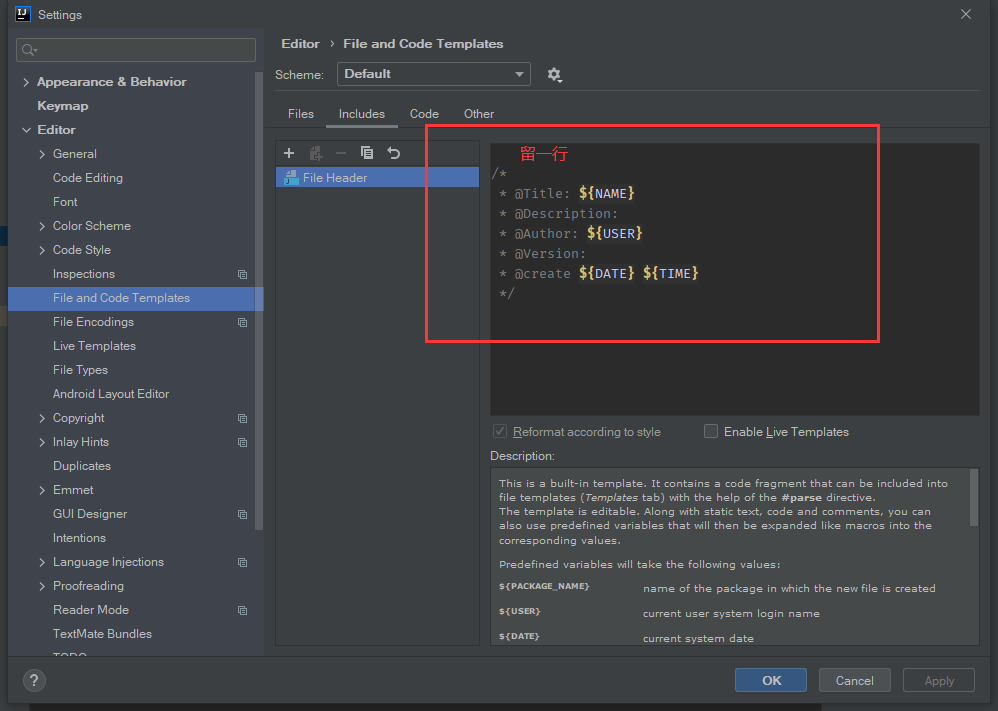Click the @Title ${NAME} line in template editor
This screenshot has width=998, height=711.
[x=567, y=194]
